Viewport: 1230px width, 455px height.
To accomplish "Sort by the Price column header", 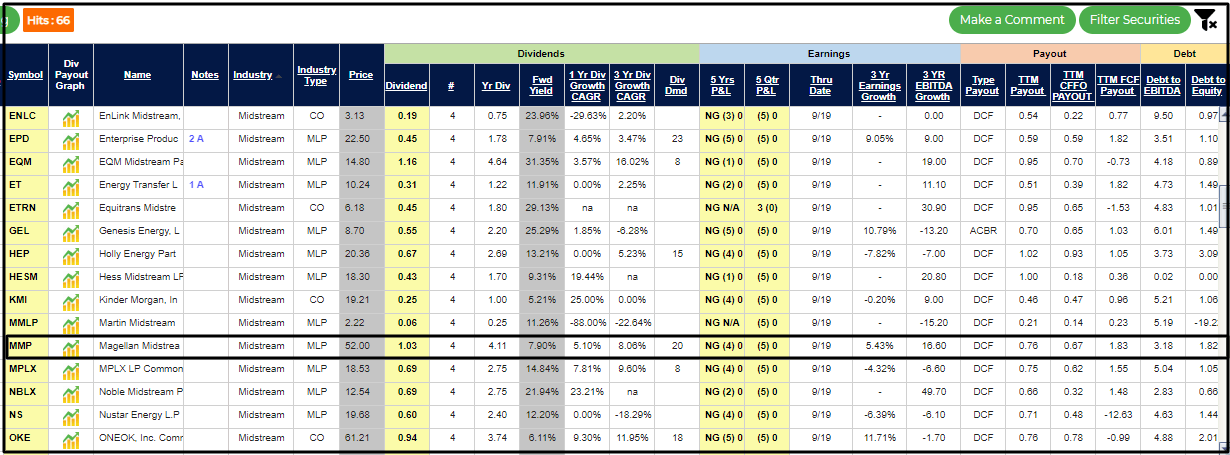I will [361, 75].
